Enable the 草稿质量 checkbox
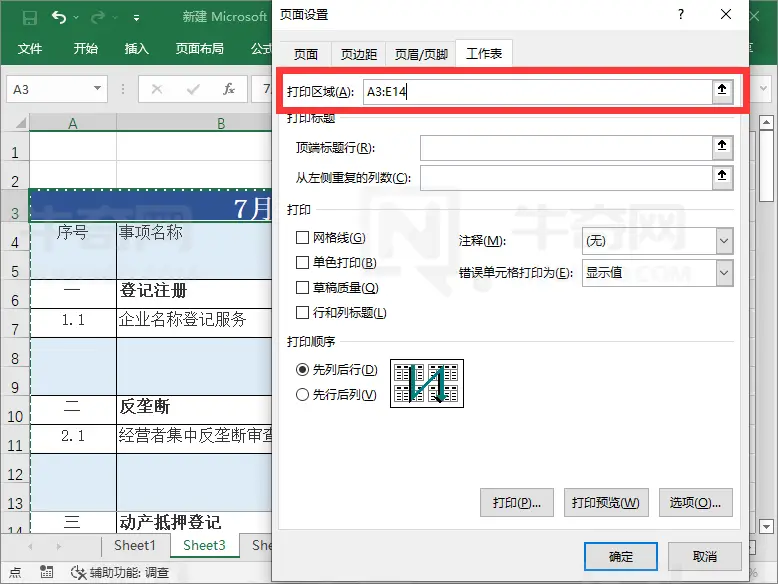The width and height of the screenshot is (778, 584). [302, 288]
